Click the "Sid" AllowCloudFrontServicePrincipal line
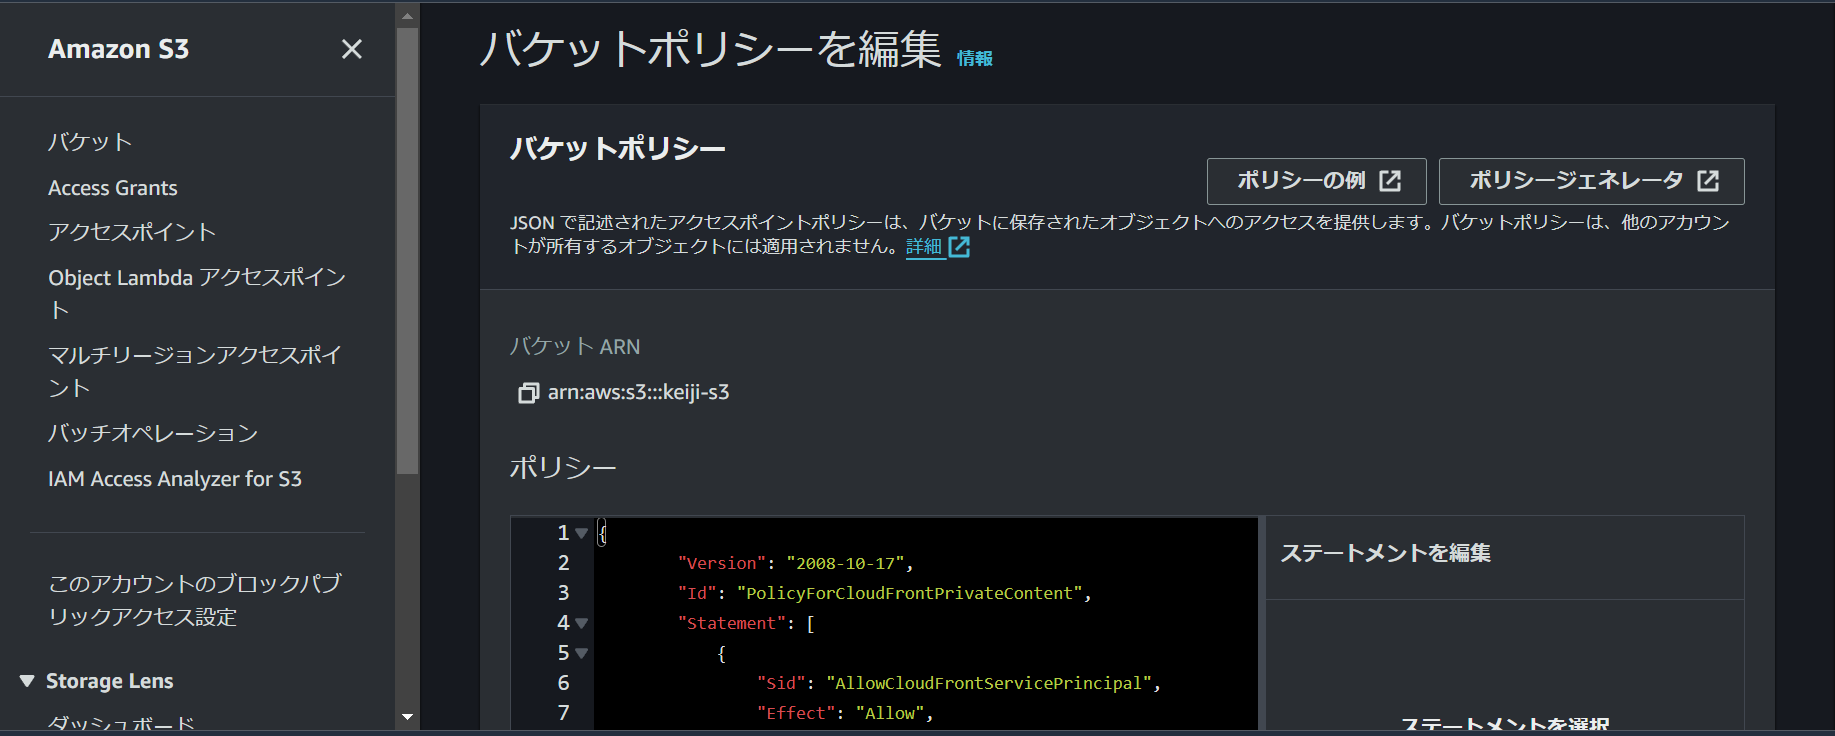The image size is (1835, 736). pyautogui.click(x=958, y=683)
